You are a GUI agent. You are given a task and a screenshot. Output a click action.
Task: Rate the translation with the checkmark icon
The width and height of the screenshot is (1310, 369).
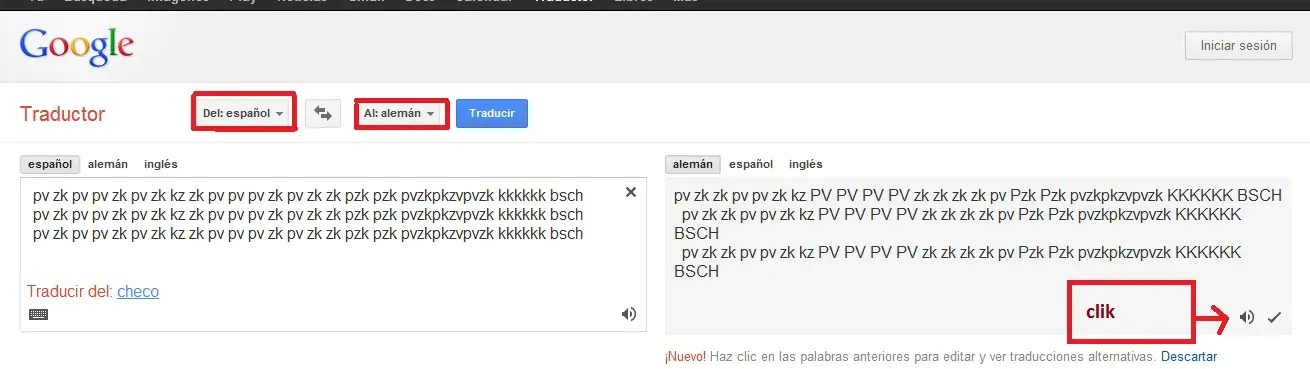[x=1274, y=317]
